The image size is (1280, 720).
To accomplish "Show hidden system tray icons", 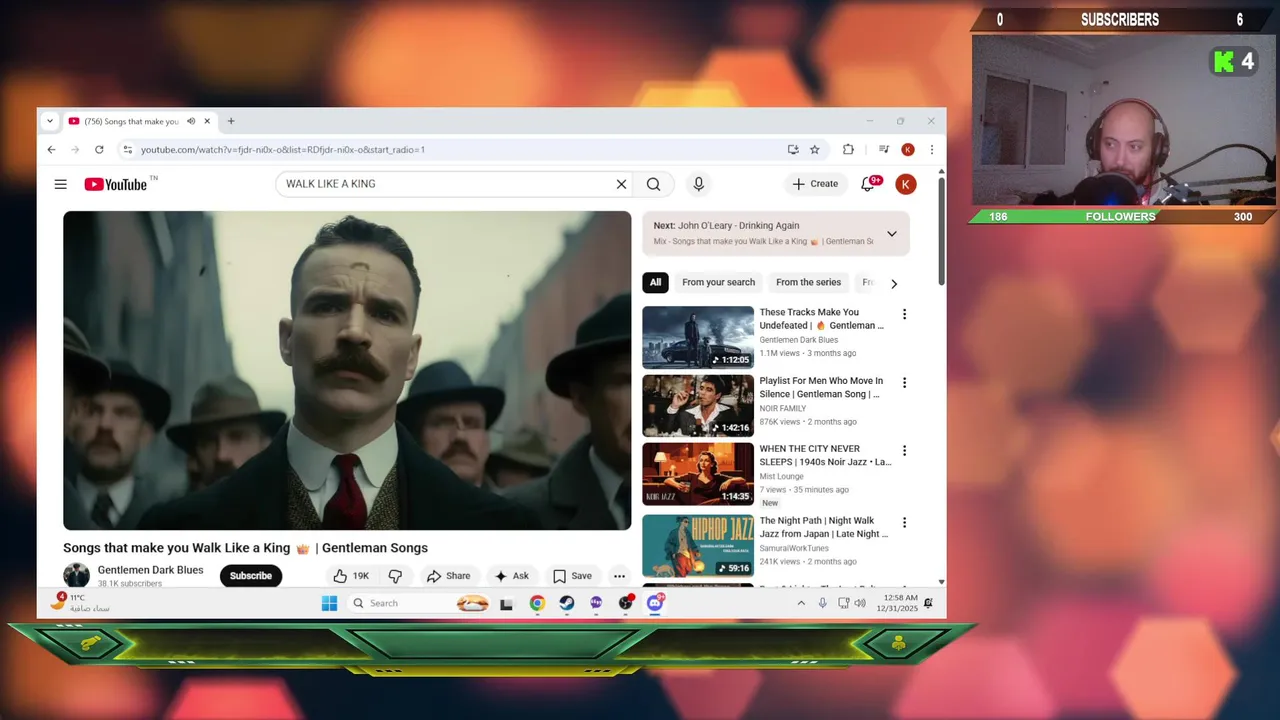I will click(x=801, y=603).
